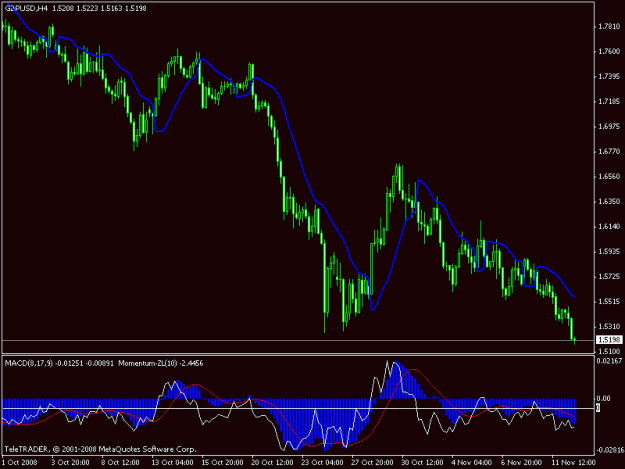Click the 0.00 indicator scale value

click(x=603, y=398)
